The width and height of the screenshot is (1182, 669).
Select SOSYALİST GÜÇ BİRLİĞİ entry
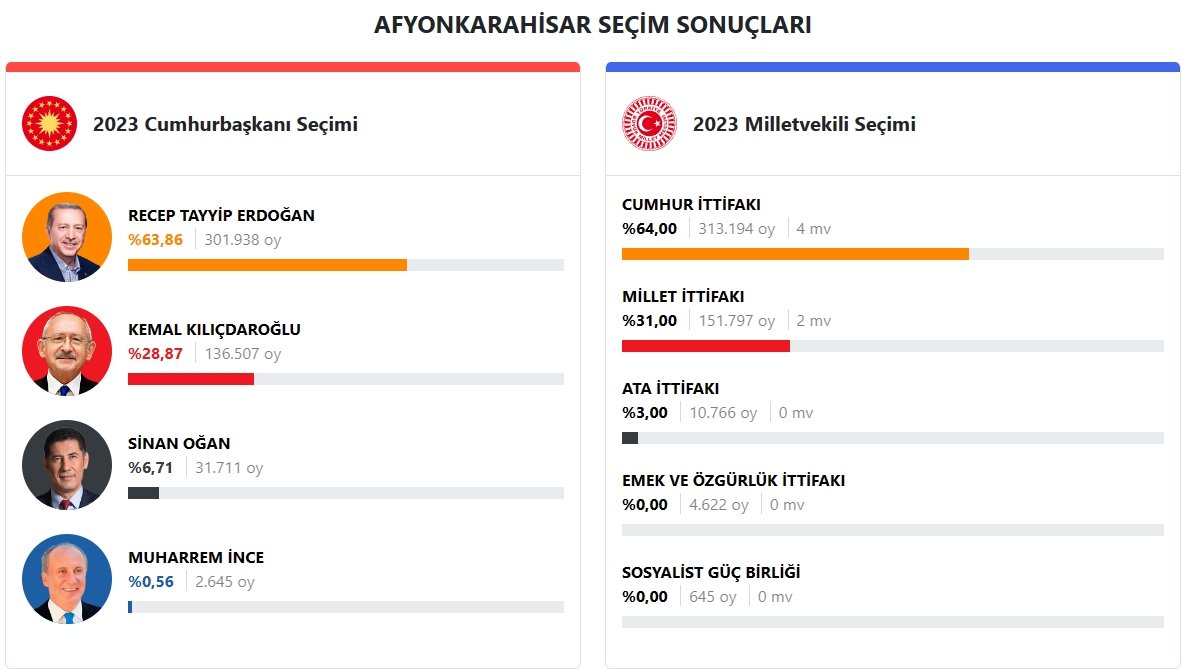(x=711, y=573)
